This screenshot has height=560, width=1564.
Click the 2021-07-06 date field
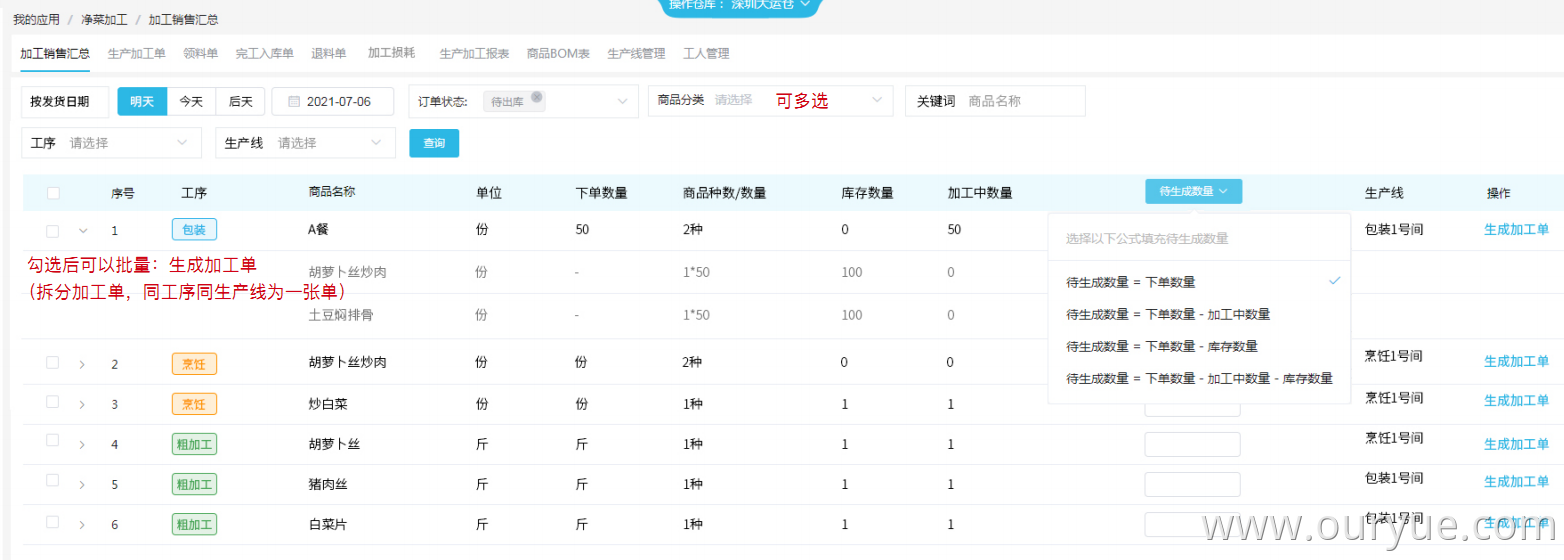[333, 101]
